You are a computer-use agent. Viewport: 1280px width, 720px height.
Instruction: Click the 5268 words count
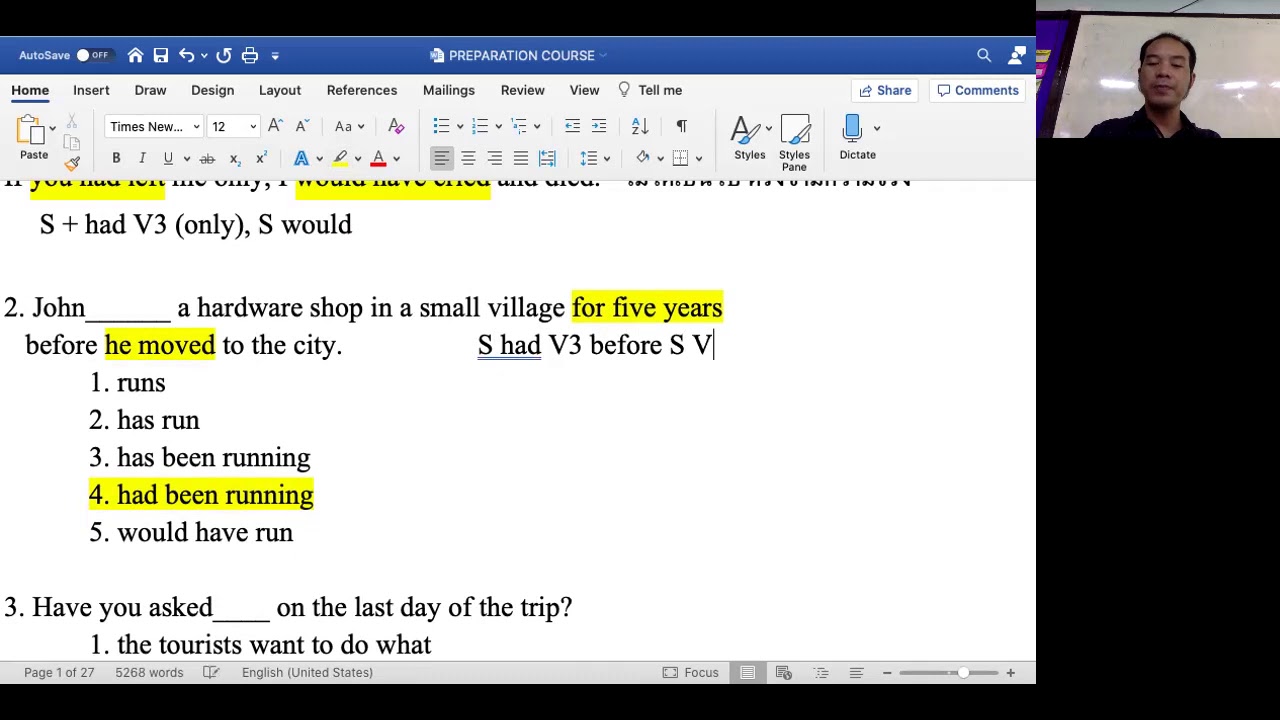pos(149,672)
